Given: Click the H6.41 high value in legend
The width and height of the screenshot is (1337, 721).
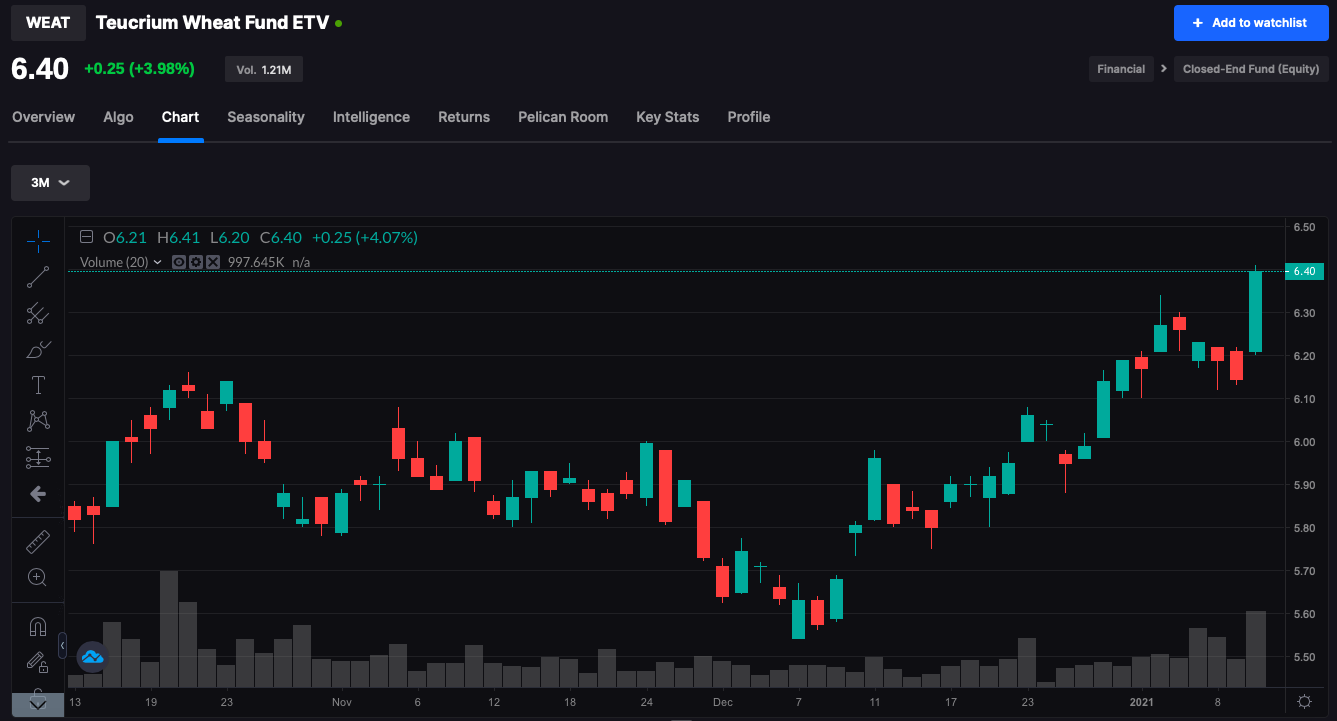Looking at the screenshot, I should (x=177, y=237).
